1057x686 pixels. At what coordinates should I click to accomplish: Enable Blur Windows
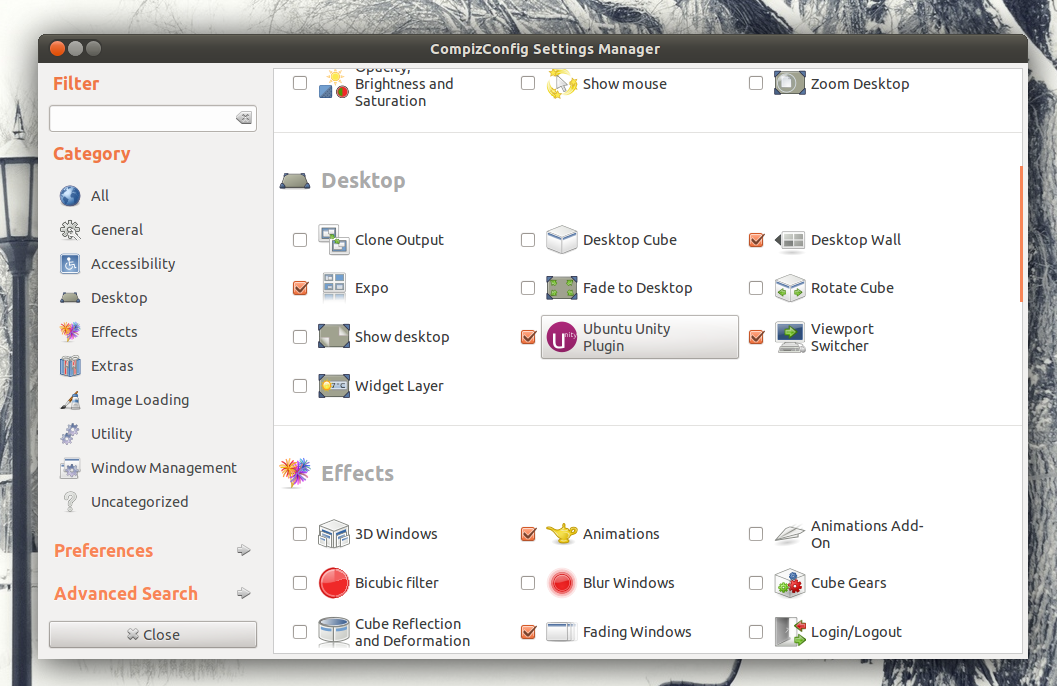click(528, 583)
